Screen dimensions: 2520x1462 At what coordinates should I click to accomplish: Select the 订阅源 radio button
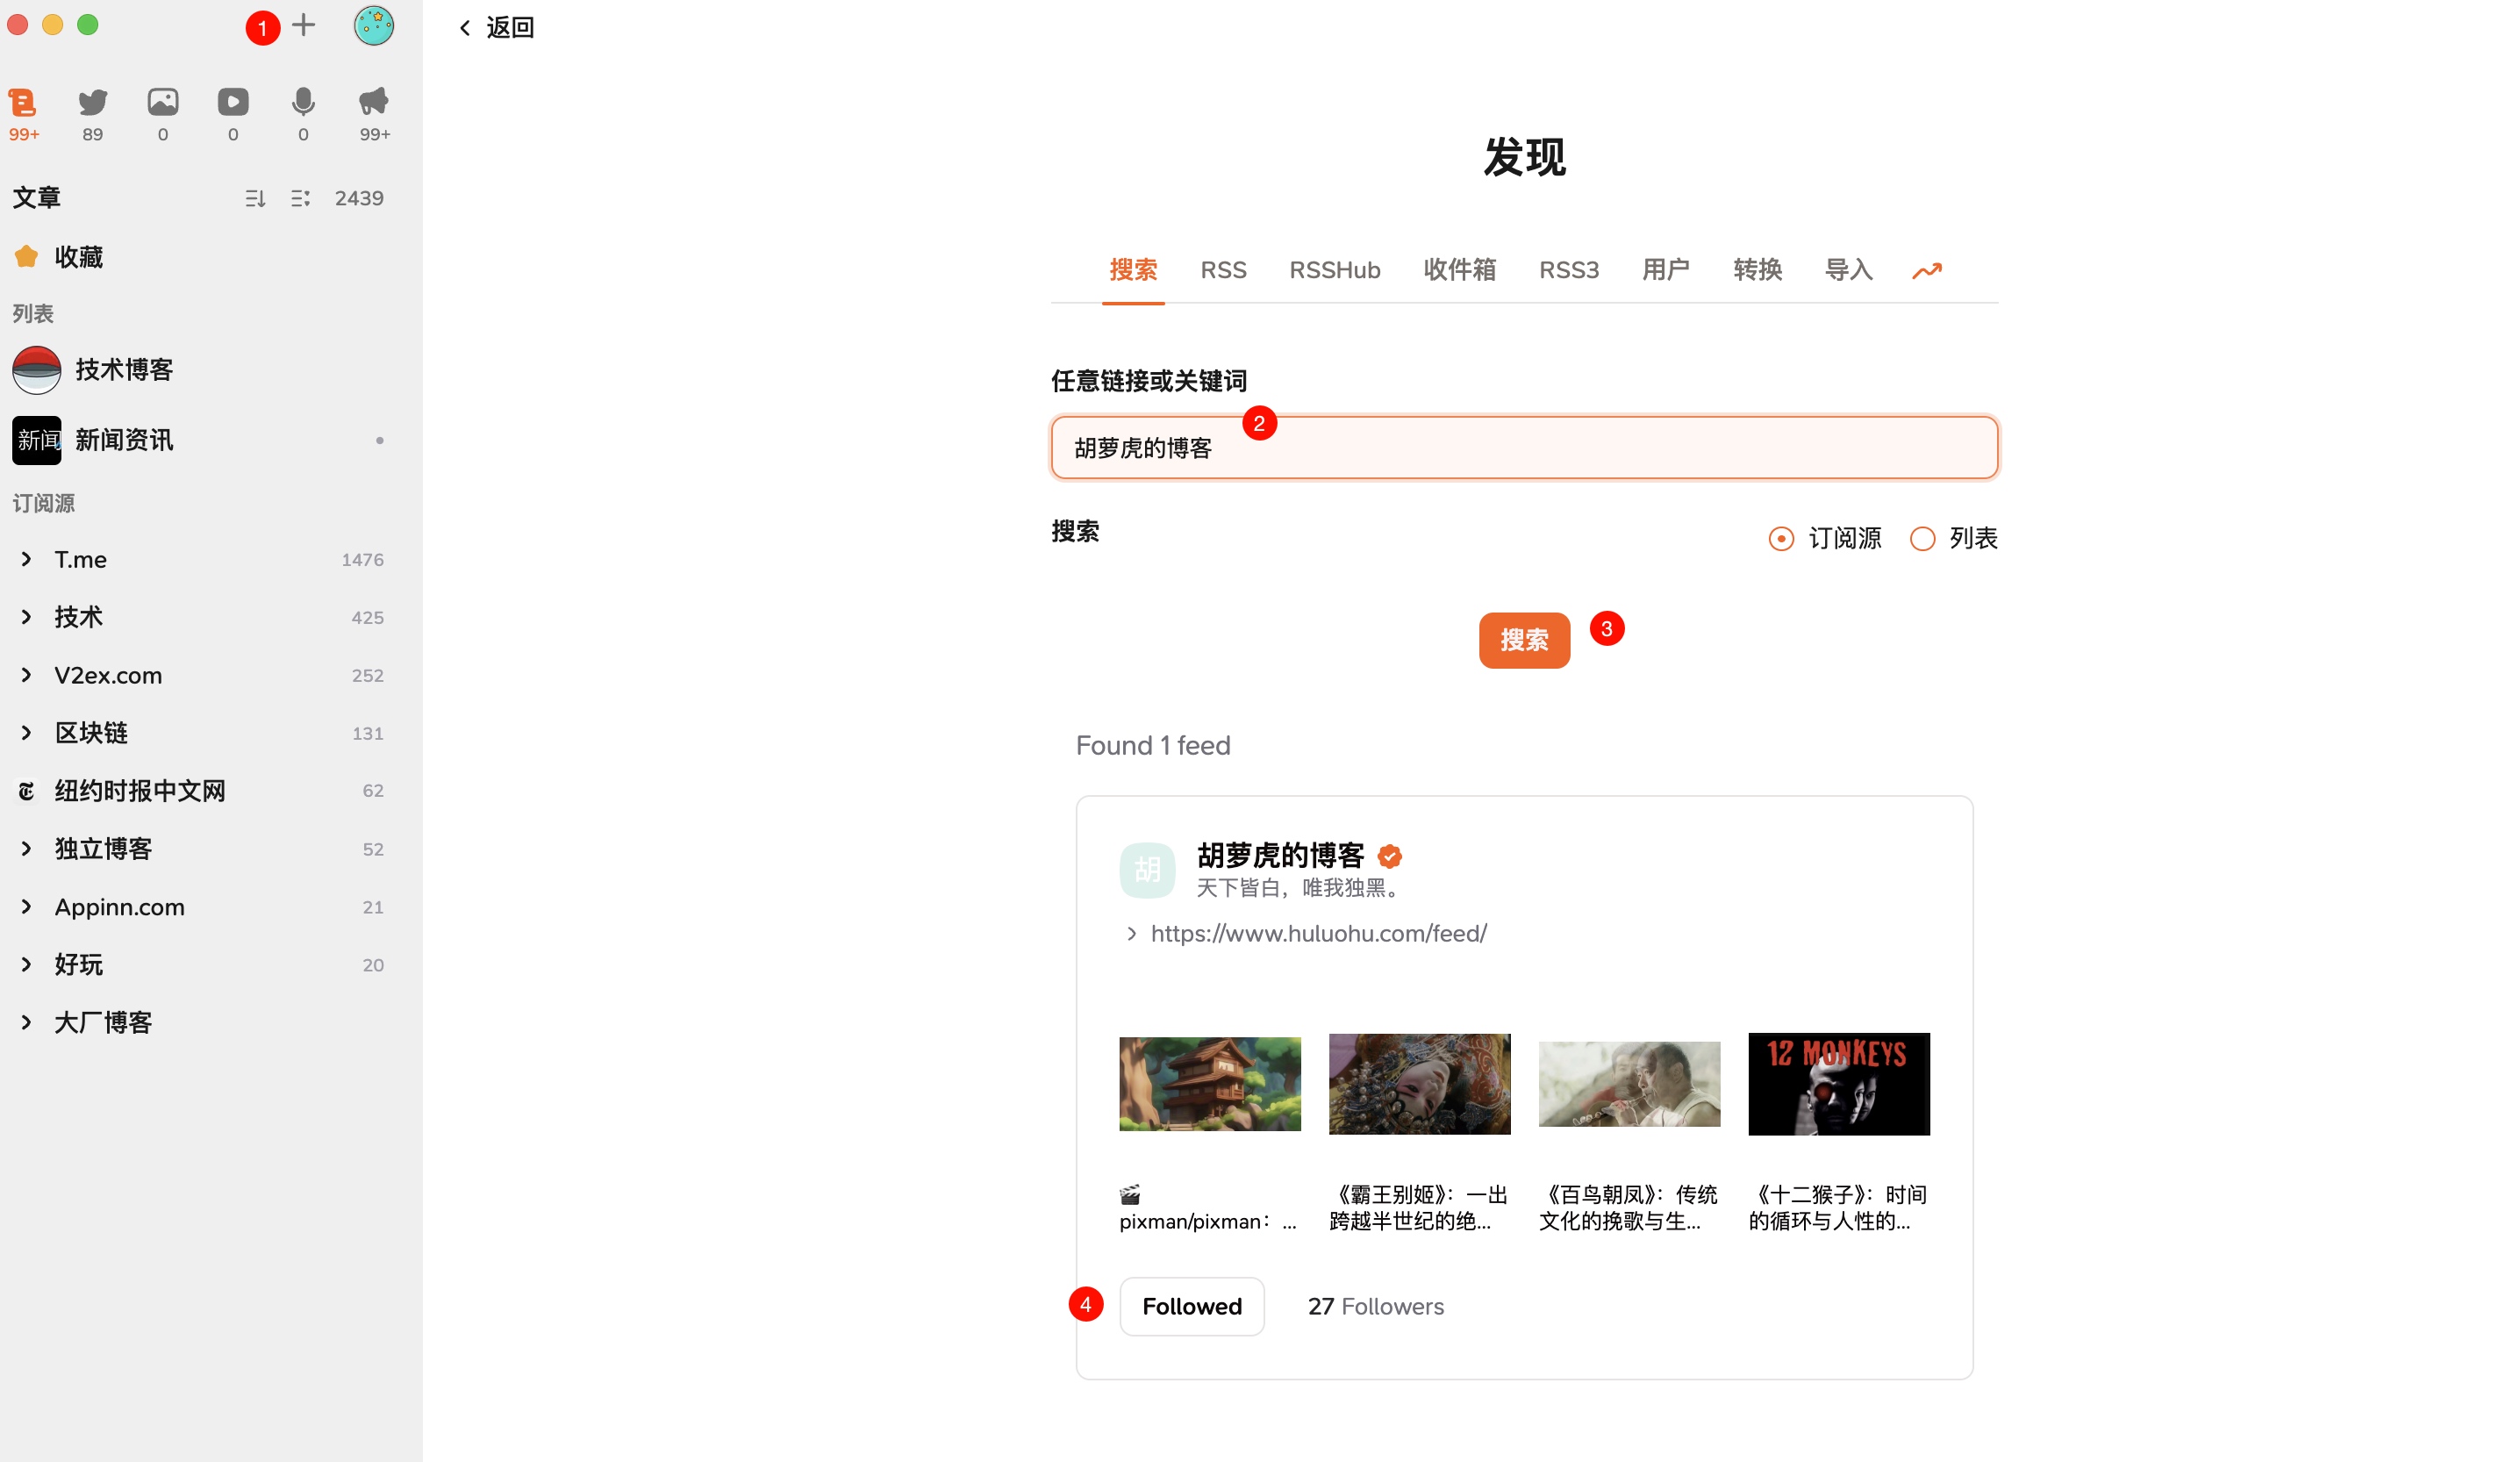click(1781, 539)
